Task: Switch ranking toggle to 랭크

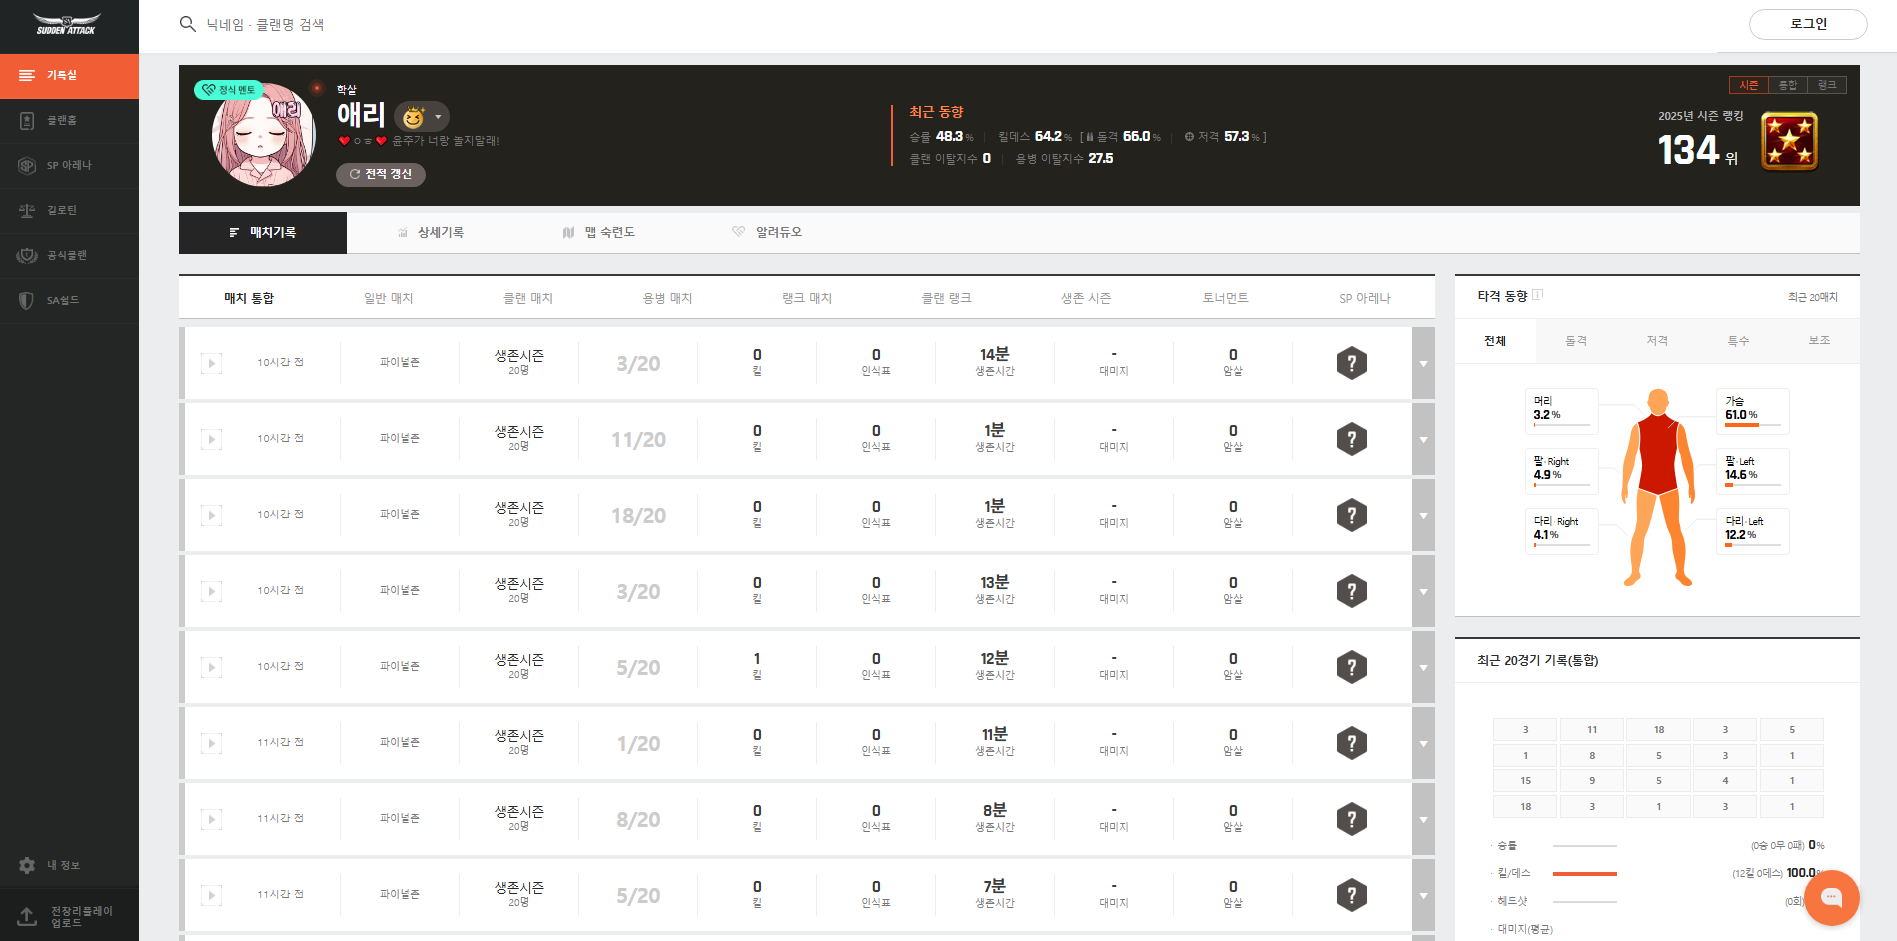Action: point(1827,85)
